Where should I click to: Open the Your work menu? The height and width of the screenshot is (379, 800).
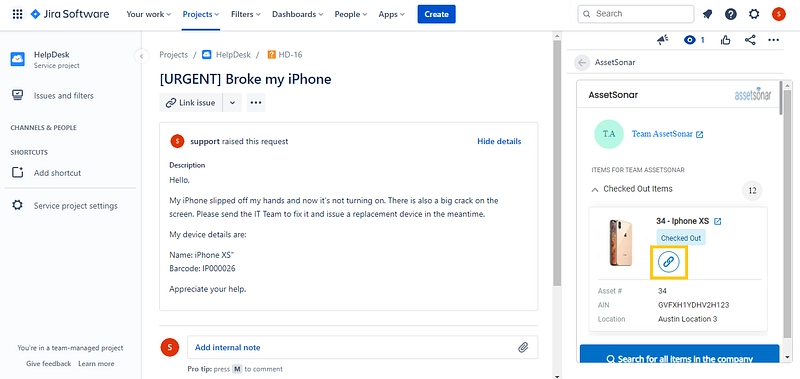coord(148,14)
